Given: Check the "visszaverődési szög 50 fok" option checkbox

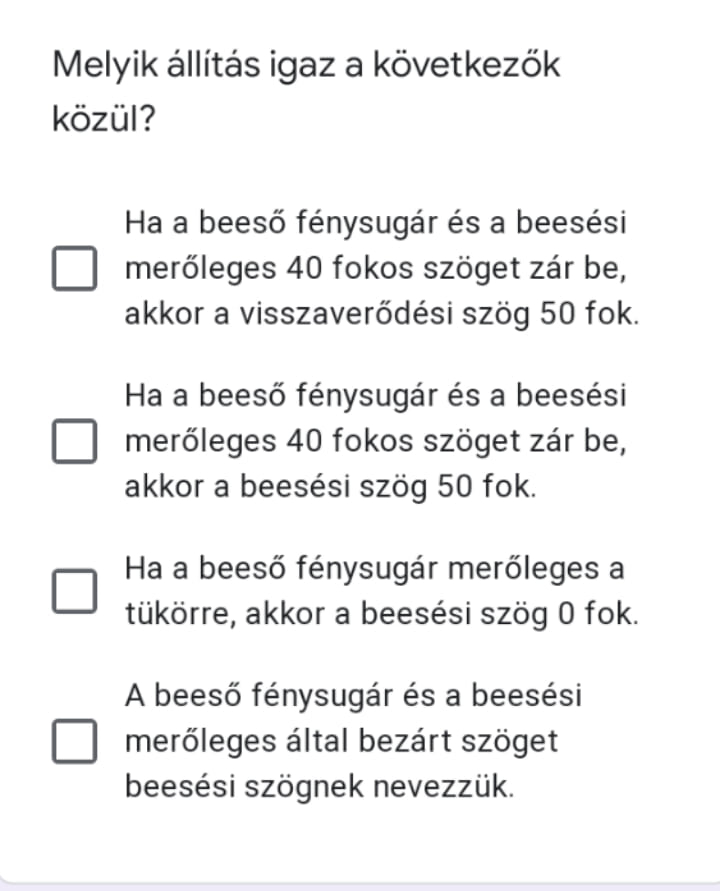Looking at the screenshot, I should pos(74,269).
